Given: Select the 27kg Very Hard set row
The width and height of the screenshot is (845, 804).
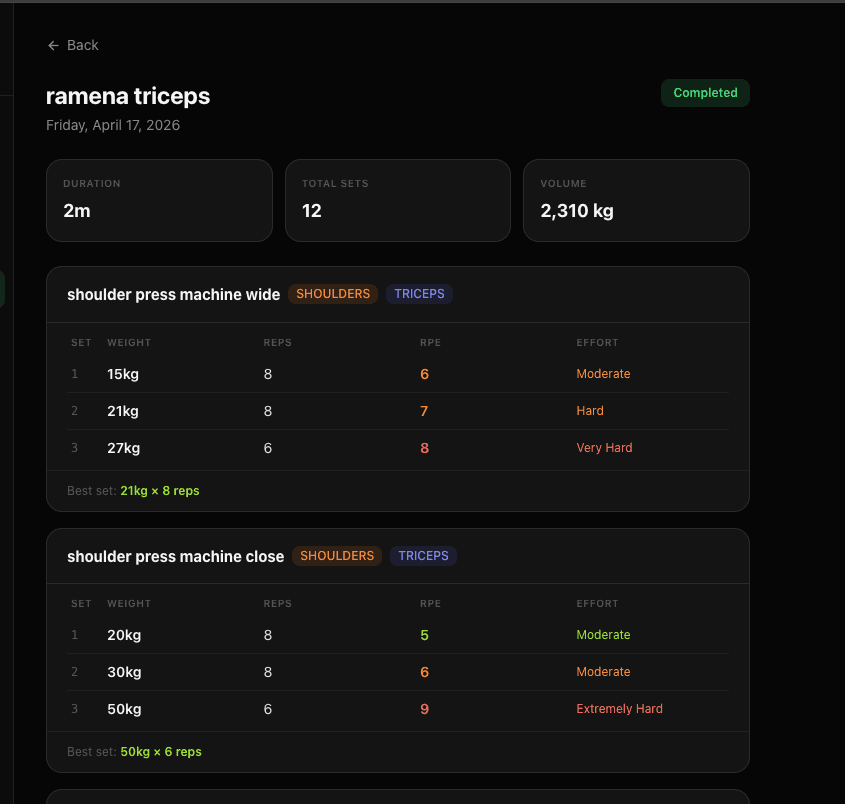Looking at the screenshot, I should [397, 448].
